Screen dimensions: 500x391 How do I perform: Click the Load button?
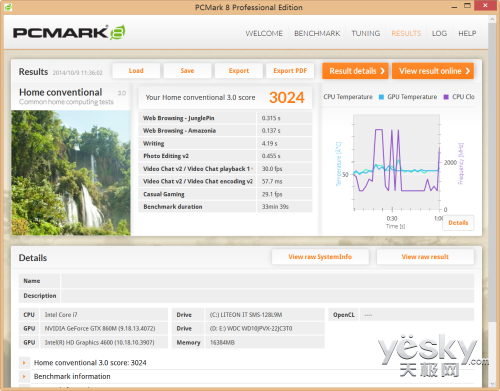[136, 71]
